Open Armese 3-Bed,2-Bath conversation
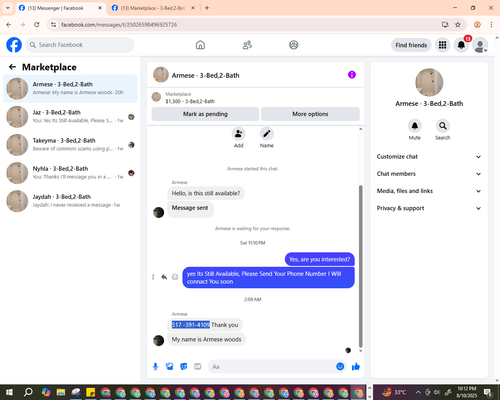Screen dimensions: 500x400 point(70,88)
